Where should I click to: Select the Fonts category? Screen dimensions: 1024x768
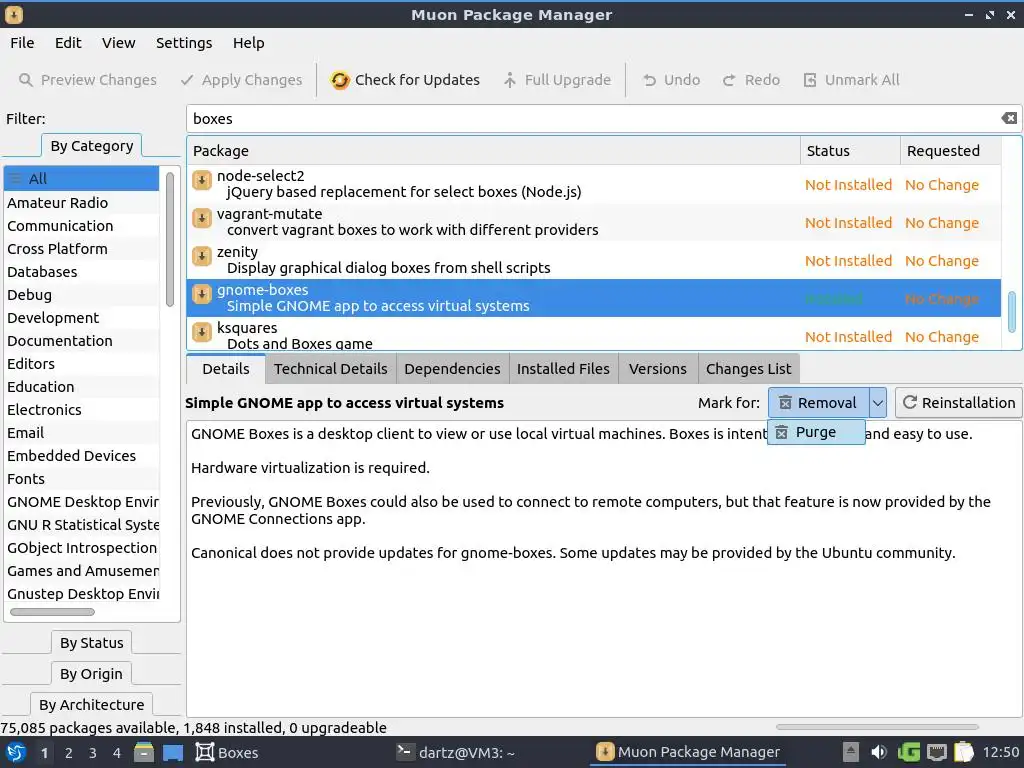tap(82, 479)
